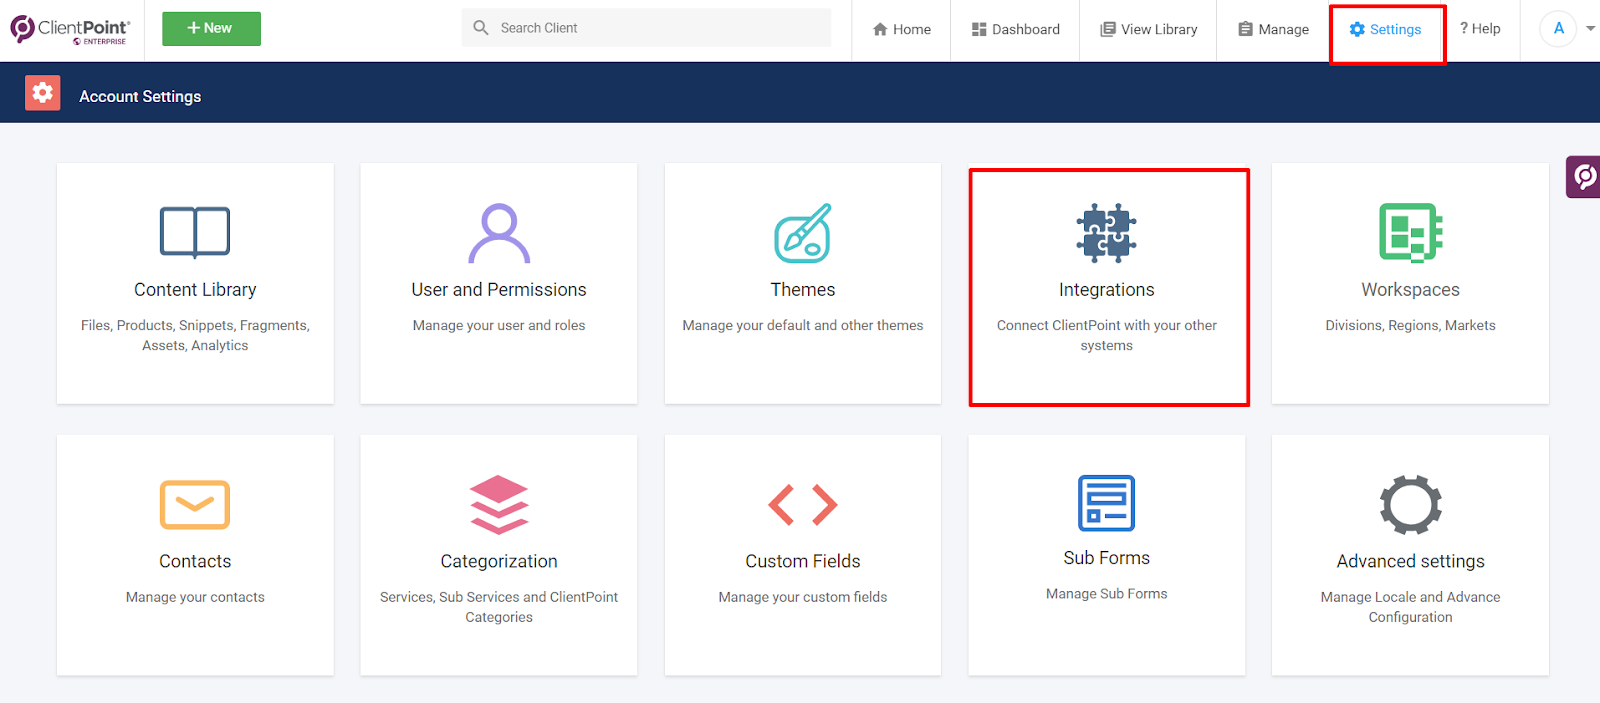Click "Manage Sub Forms" text

1107,594
